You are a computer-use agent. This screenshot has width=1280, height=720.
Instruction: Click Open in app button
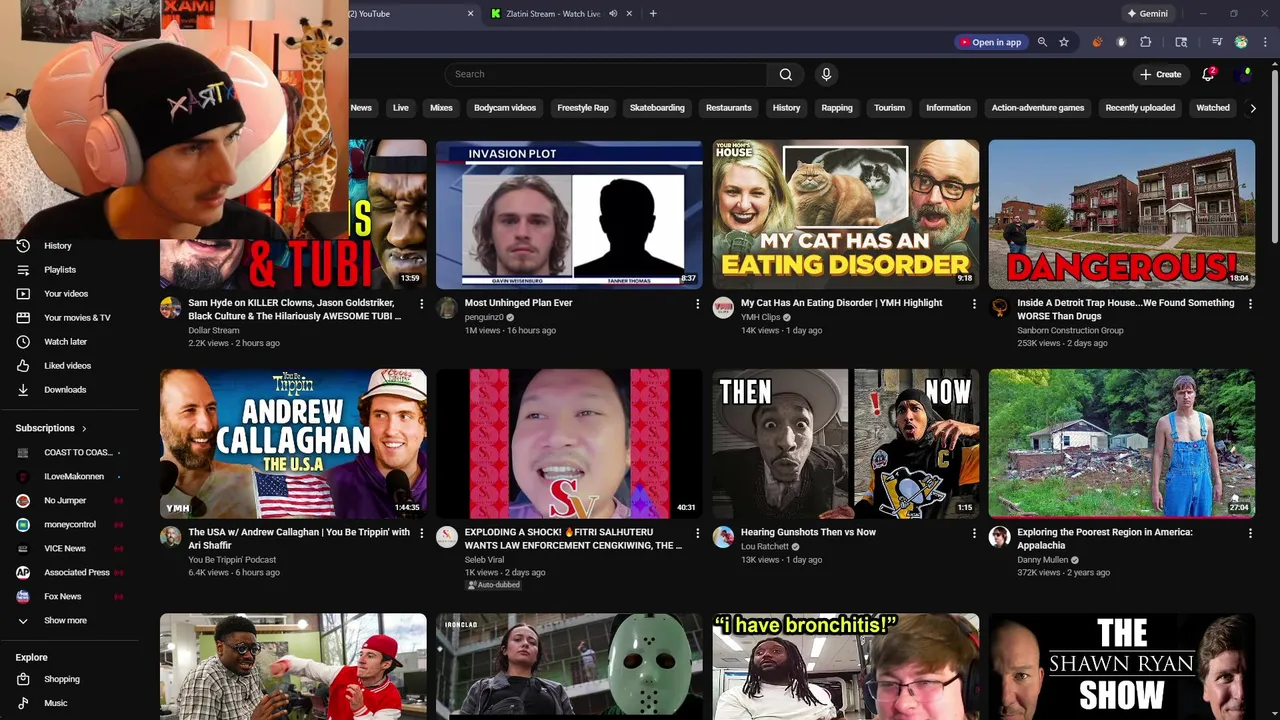pyautogui.click(x=990, y=42)
